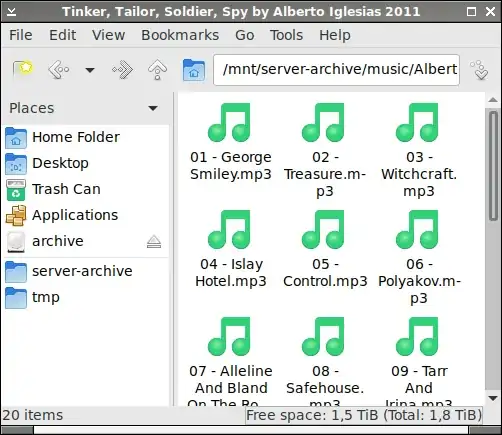Click the archive hard drive icon
Screen dimensions: 502x435
point(16,242)
